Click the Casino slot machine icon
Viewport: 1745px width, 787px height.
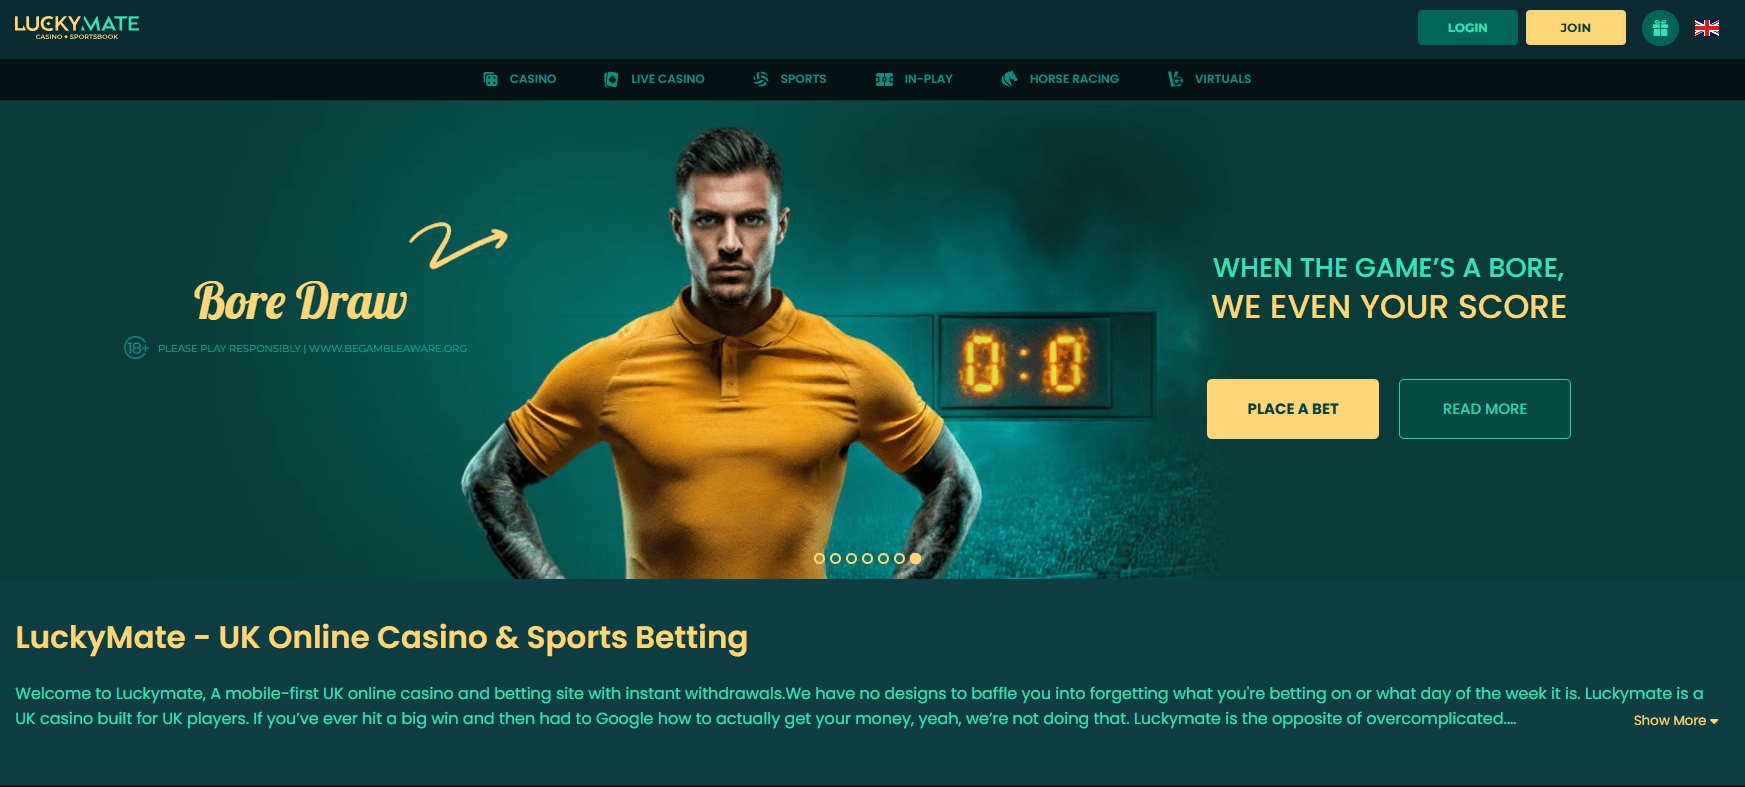[491, 79]
